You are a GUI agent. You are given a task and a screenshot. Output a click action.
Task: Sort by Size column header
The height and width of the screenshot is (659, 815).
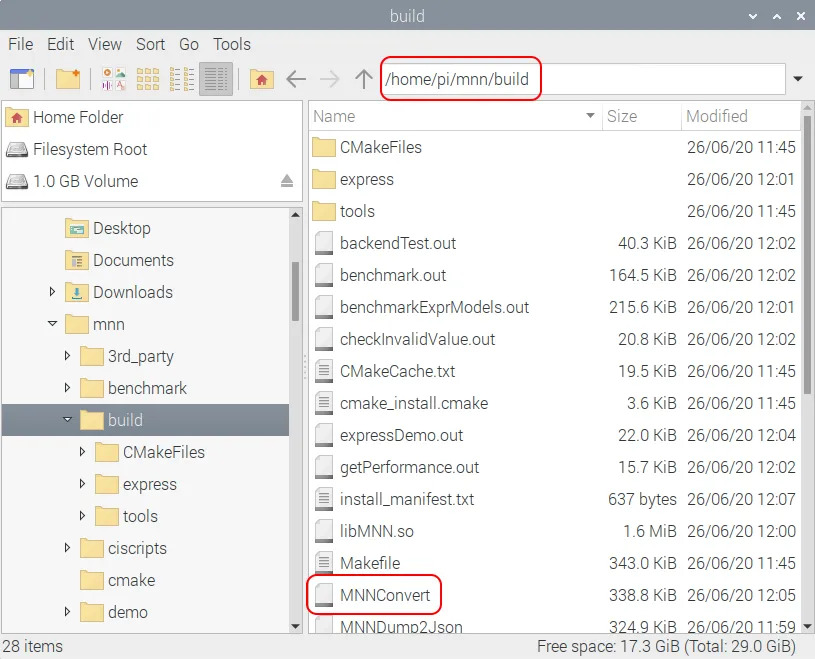[641, 116]
